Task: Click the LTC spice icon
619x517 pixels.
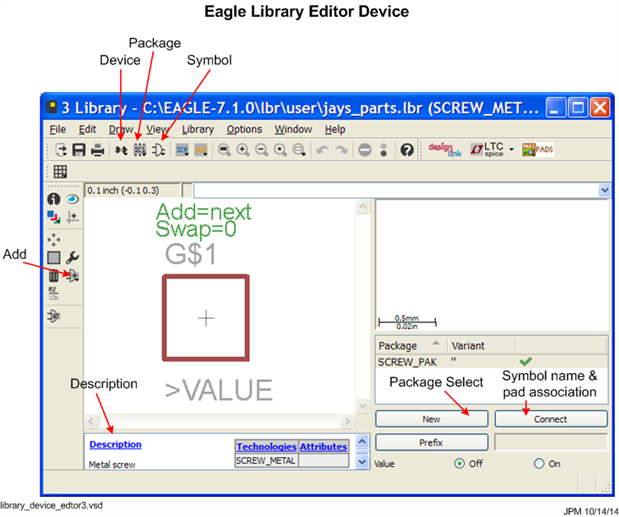Action: pyautogui.click(x=487, y=149)
